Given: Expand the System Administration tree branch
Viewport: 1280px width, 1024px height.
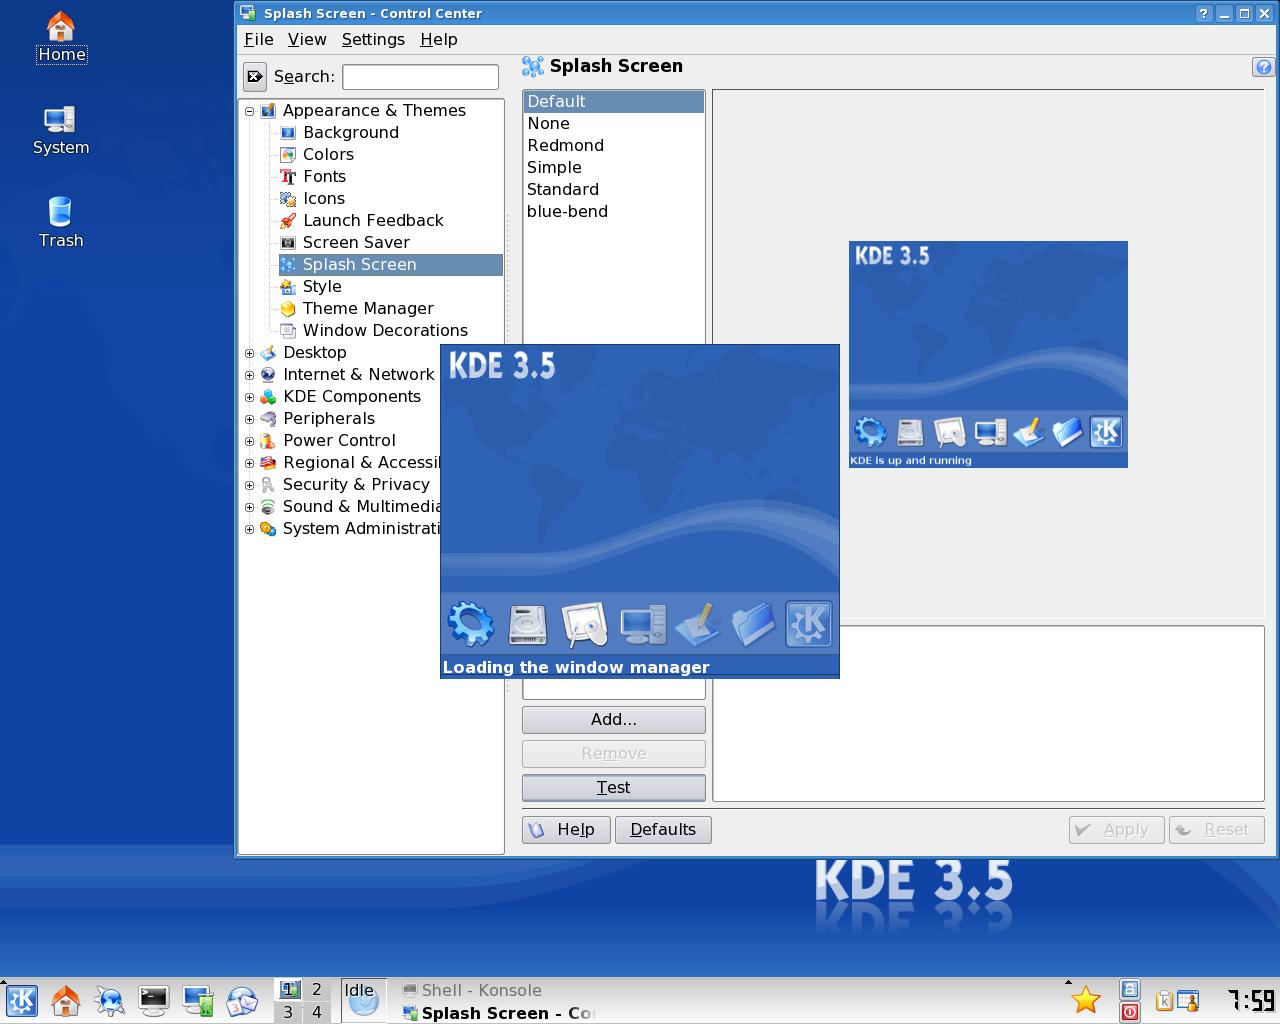Looking at the screenshot, I should (x=250, y=529).
